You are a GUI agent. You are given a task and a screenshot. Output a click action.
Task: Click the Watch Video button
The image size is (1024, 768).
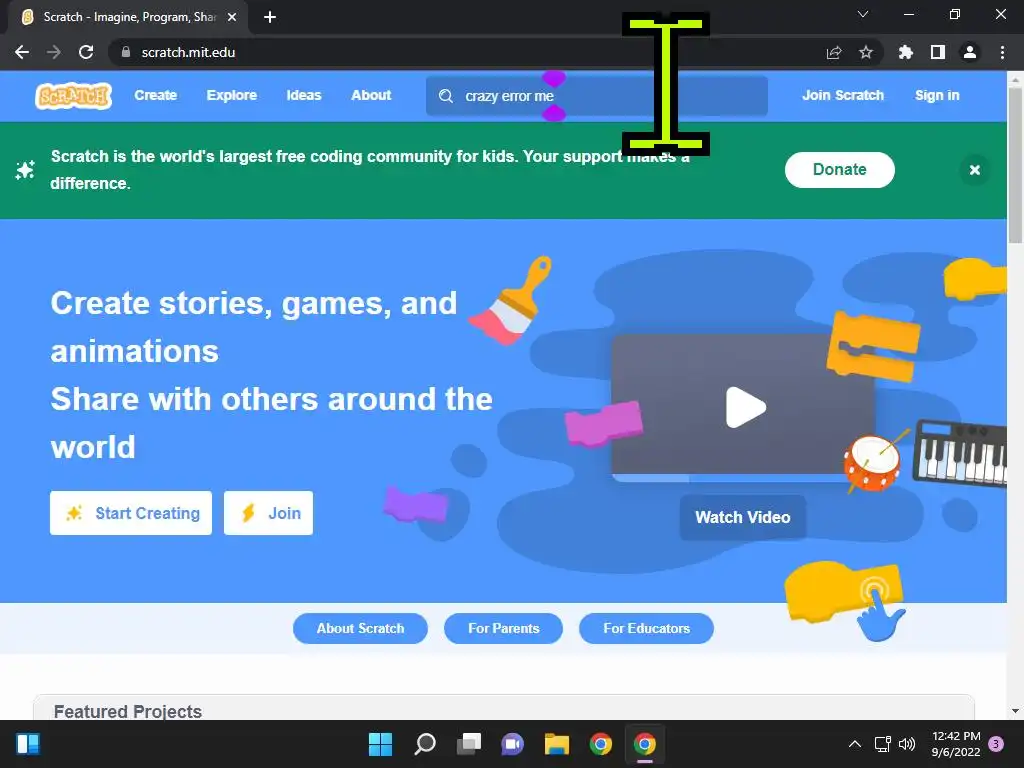[x=743, y=517]
